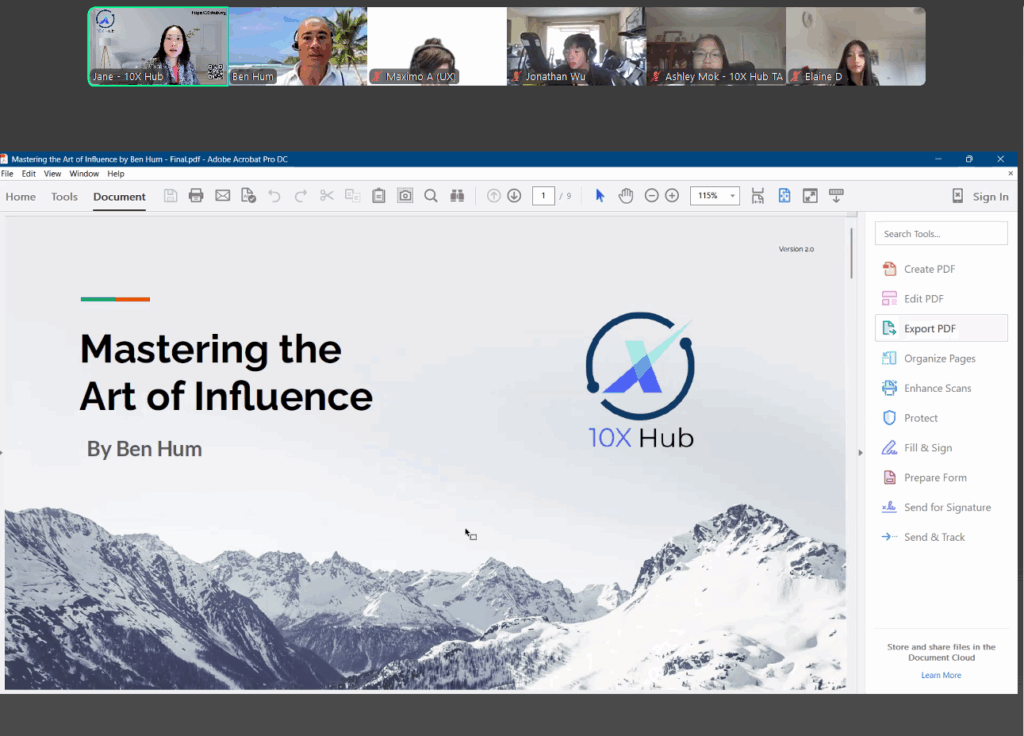The height and width of the screenshot is (736, 1024).
Task: Click the Copy icon
Action: 353,195
